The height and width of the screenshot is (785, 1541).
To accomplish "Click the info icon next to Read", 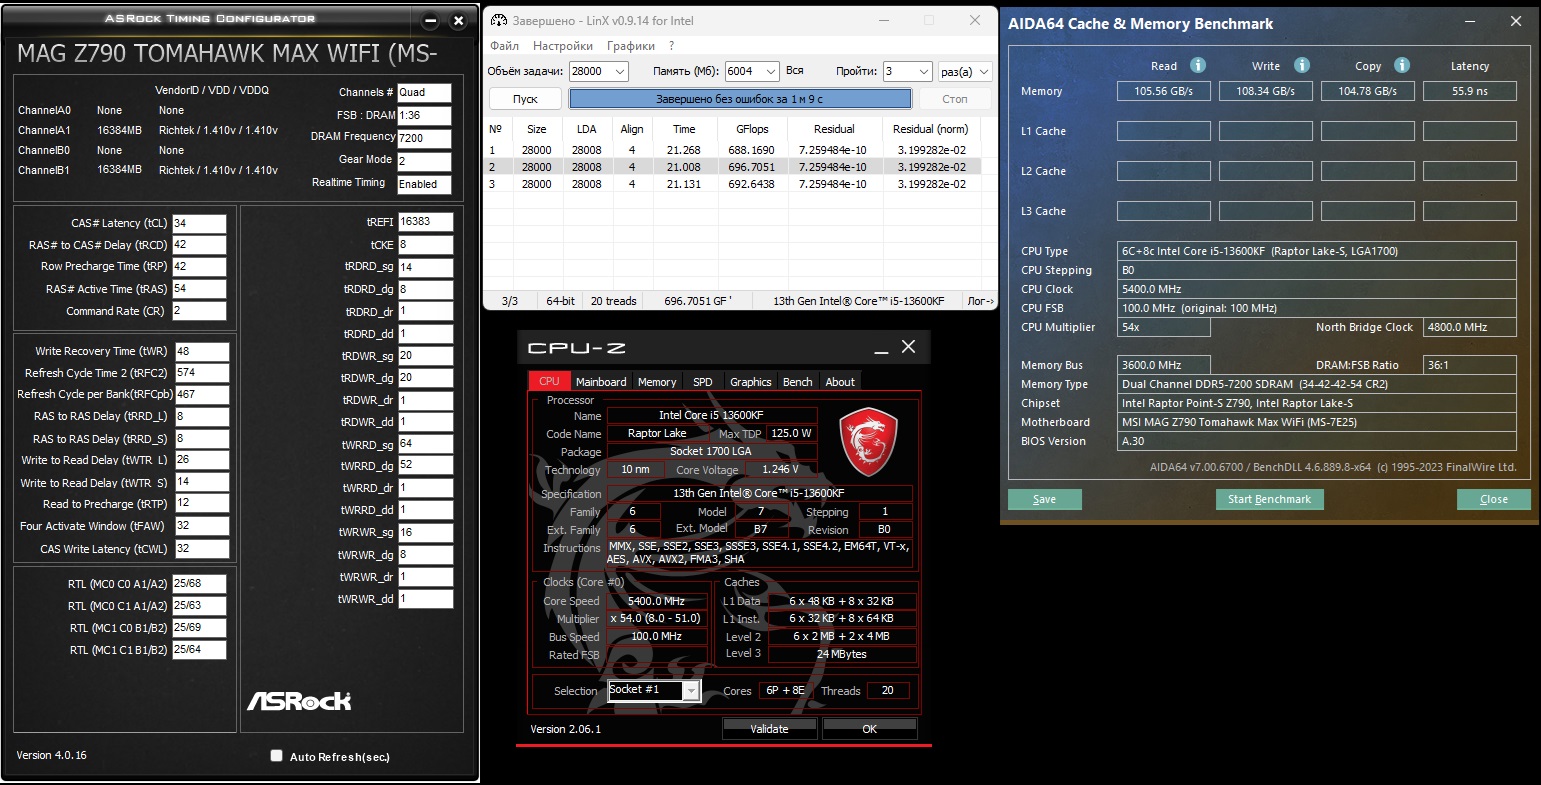I will (1197, 65).
